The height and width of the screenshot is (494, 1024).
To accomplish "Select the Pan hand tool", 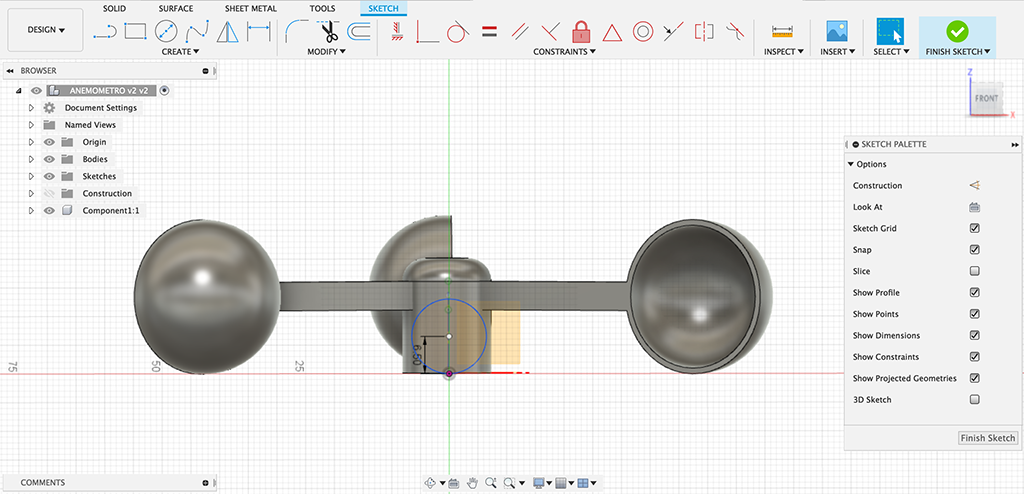I will [x=473, y=483].
